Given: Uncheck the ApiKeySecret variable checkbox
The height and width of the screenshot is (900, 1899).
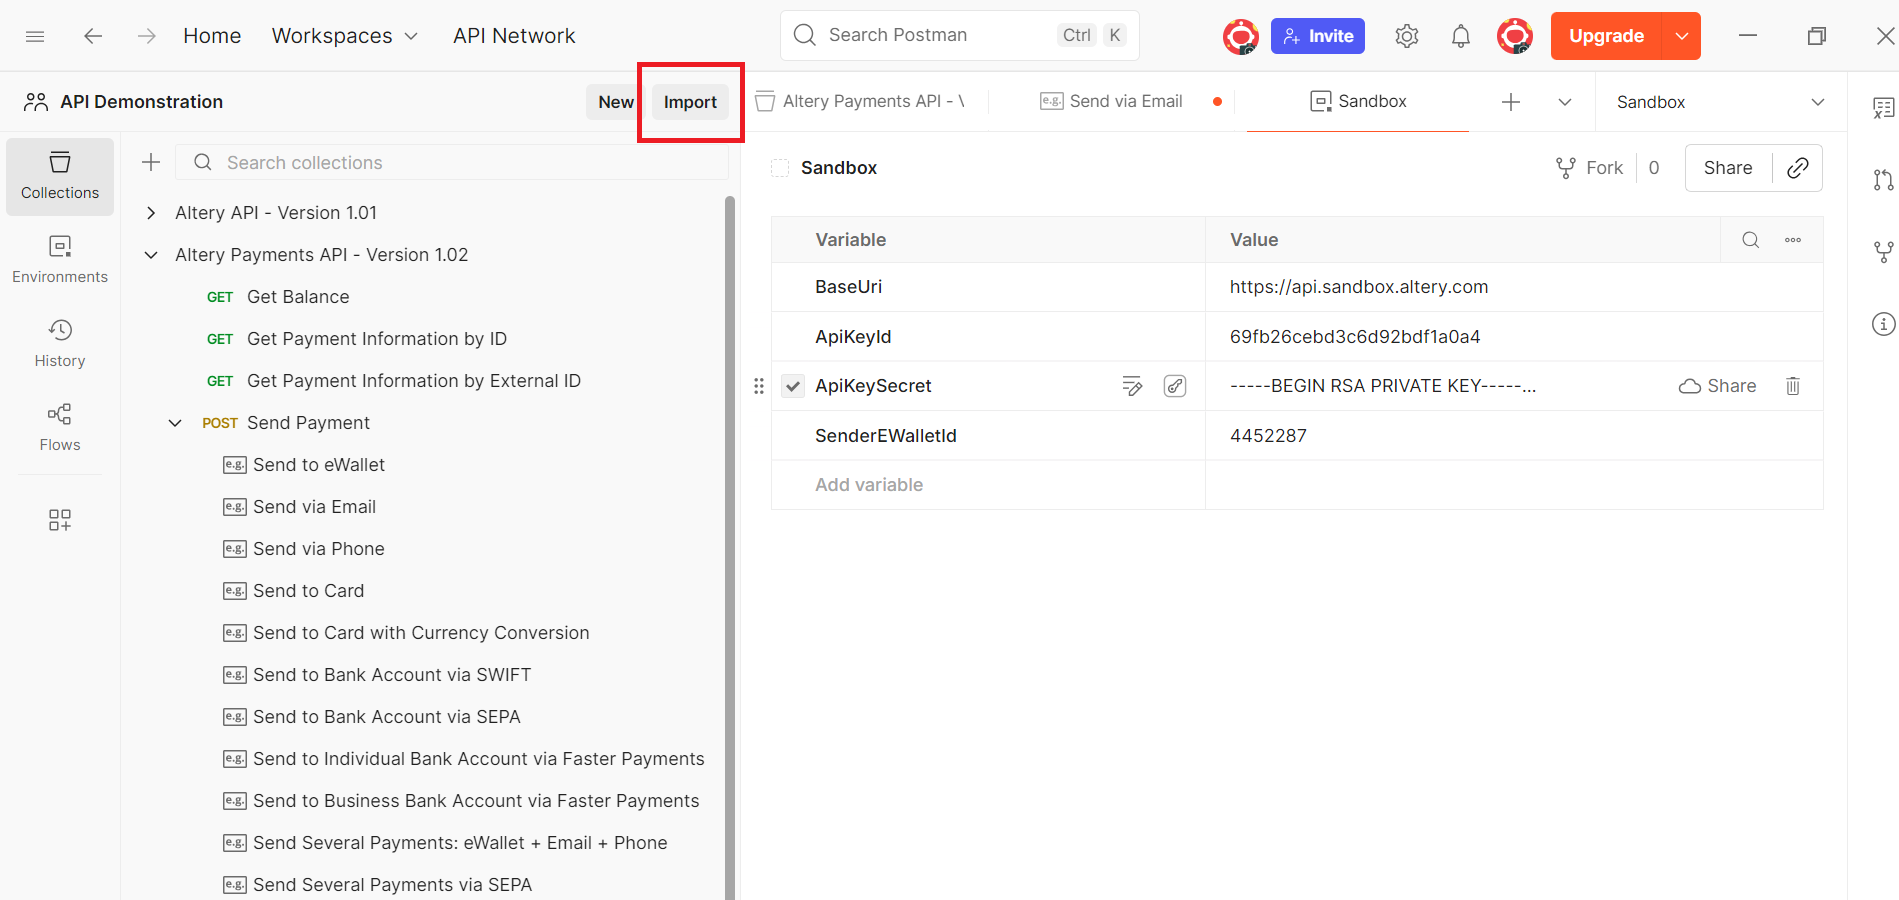Looking at the screenshot, I should click(793, 386).
